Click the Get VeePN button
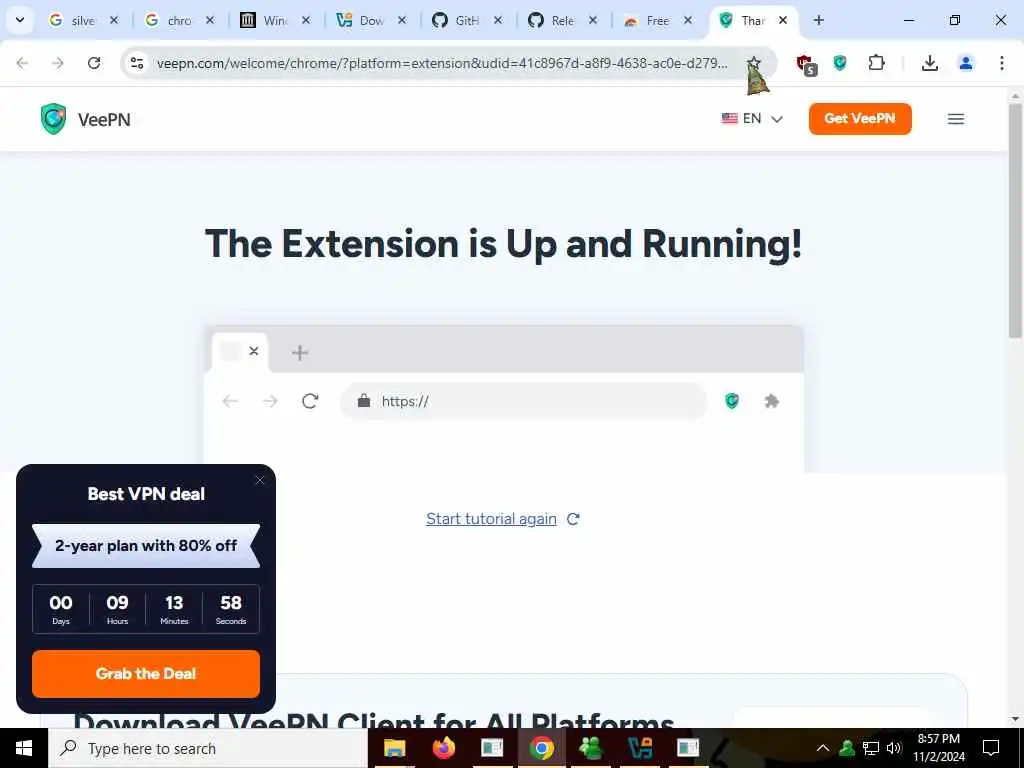Image resolution: width=1024 pixels, height=768 pixels. point(859,119)
